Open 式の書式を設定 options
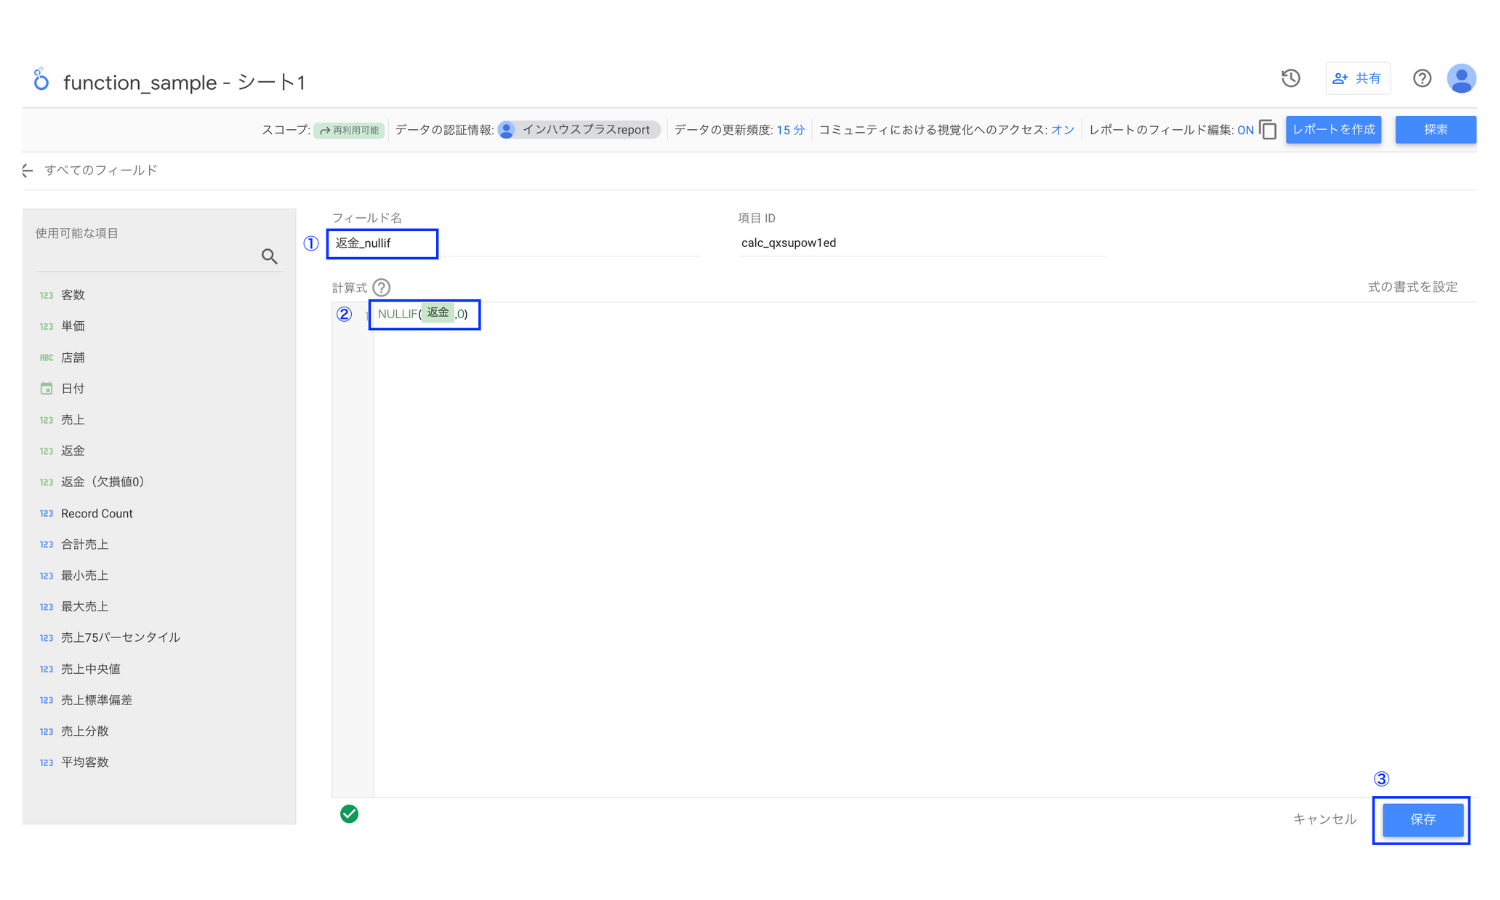This screenshot has width=1500, height=900. (x=1414, y=286)
